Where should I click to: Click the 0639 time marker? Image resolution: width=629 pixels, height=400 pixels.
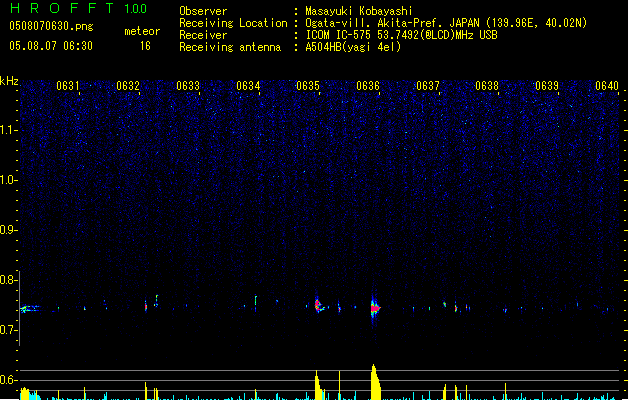[x=547, y=86]
